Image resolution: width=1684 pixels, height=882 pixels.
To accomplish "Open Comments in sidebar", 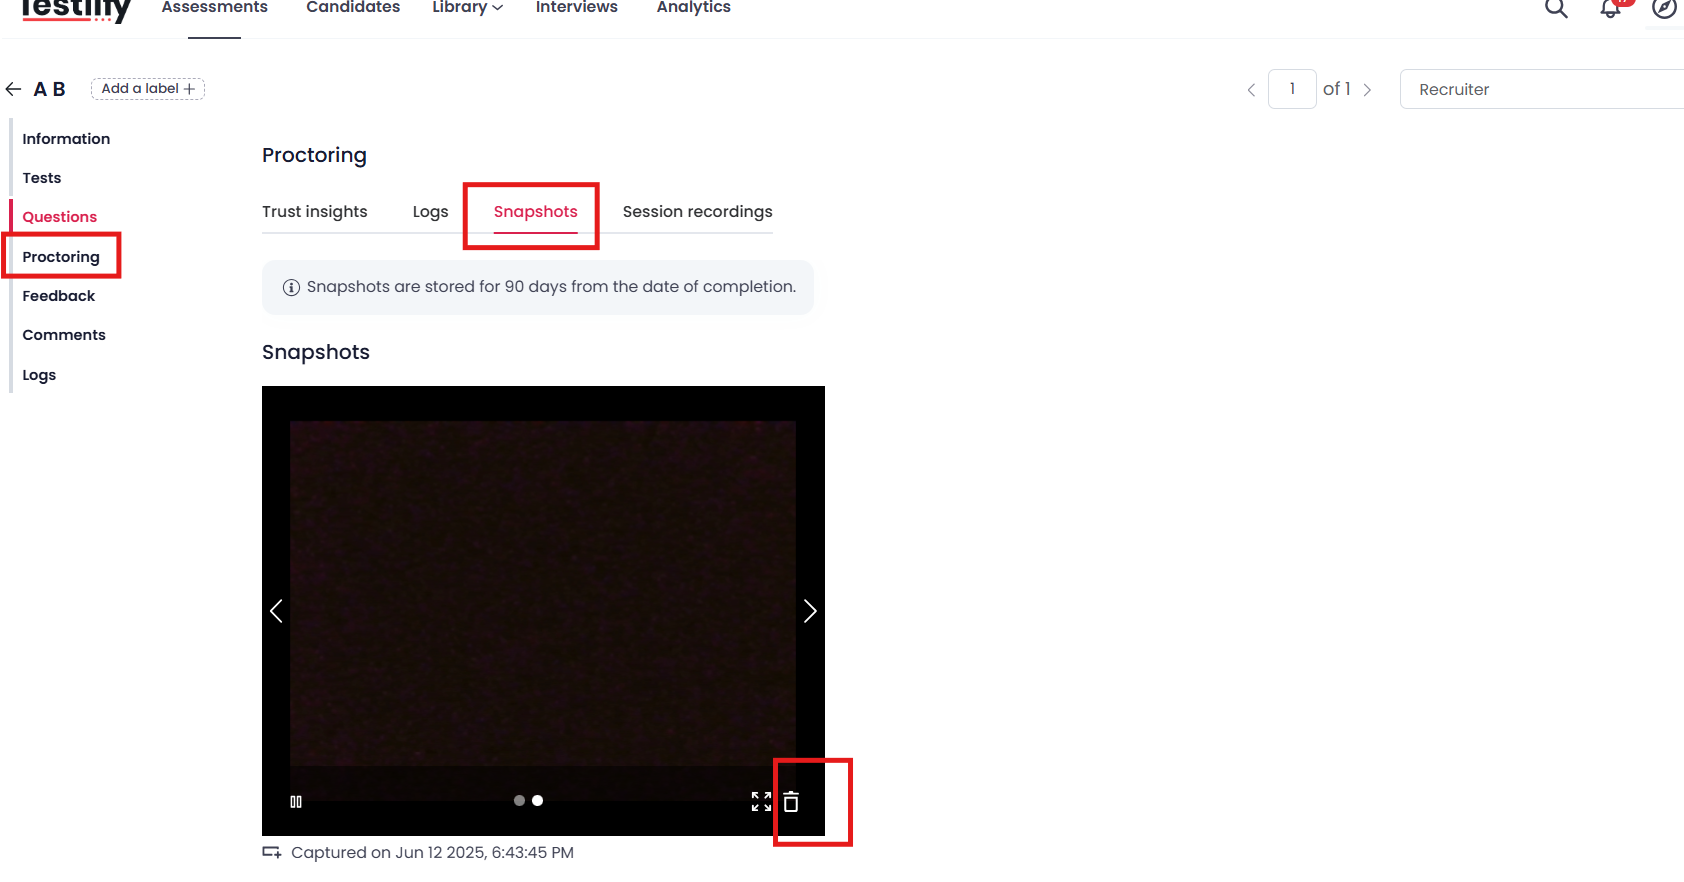I will (64, 335).
